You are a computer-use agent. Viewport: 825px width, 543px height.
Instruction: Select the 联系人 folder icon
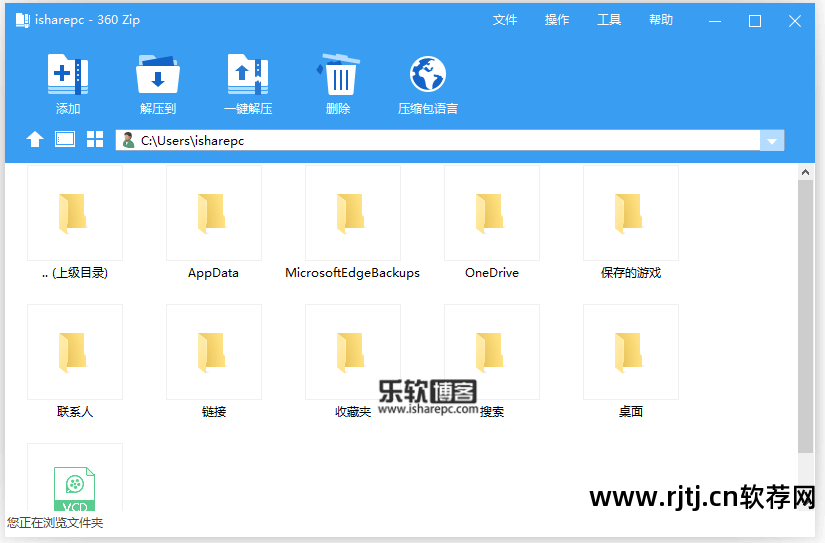click(x=72, y=352)
